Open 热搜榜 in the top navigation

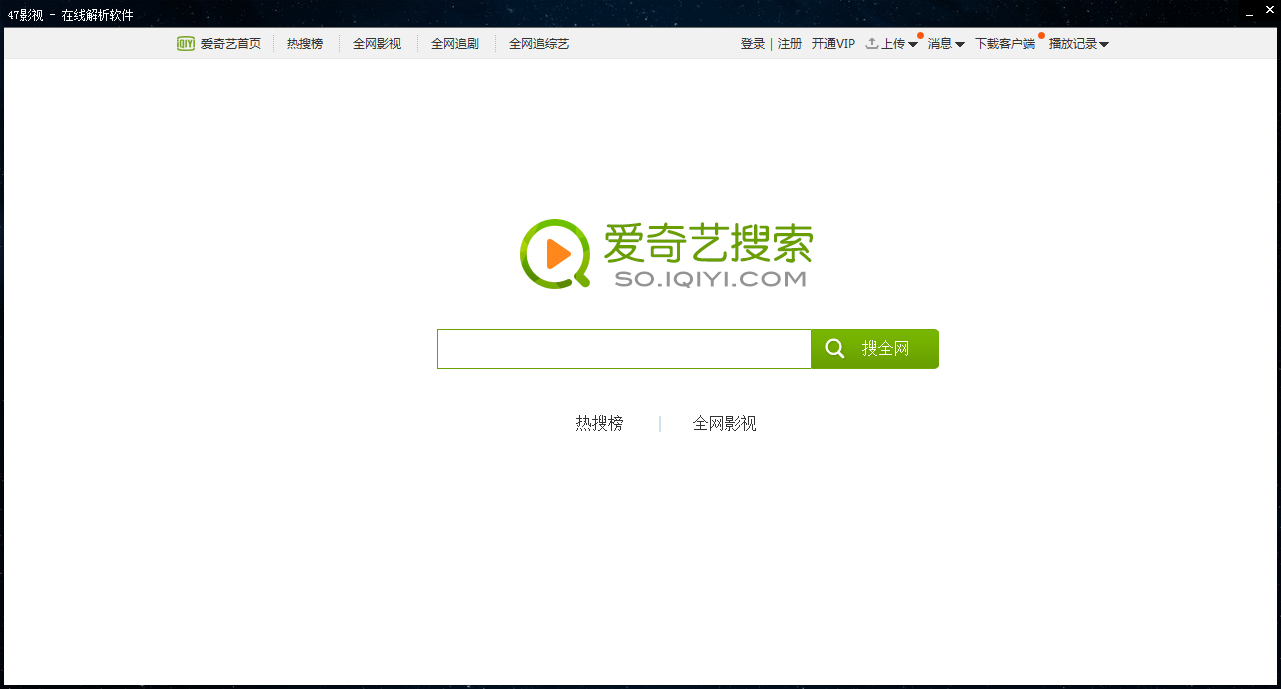pyautogui.click(x=305, y=44)
